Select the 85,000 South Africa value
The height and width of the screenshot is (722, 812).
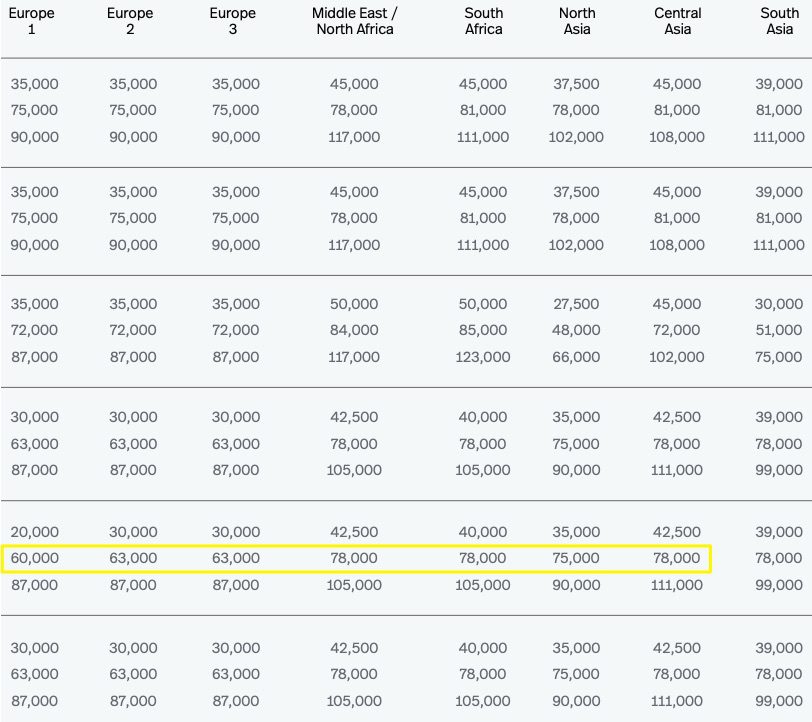tap(483, 330)
